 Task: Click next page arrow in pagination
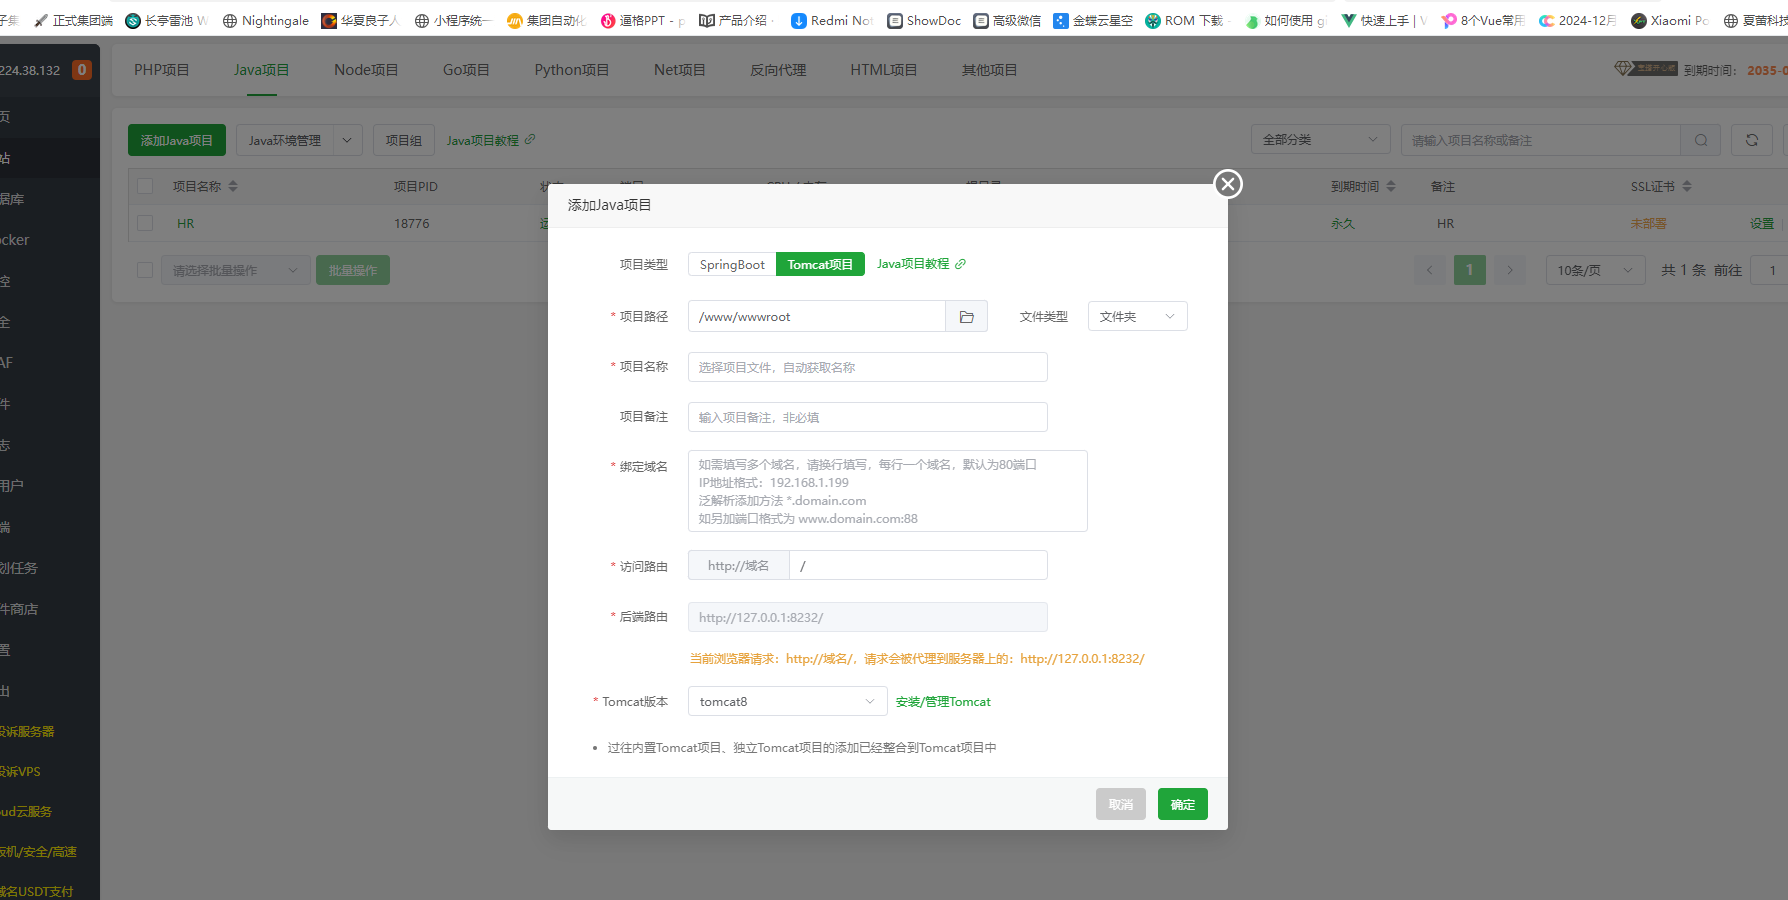coord(1509,270)
